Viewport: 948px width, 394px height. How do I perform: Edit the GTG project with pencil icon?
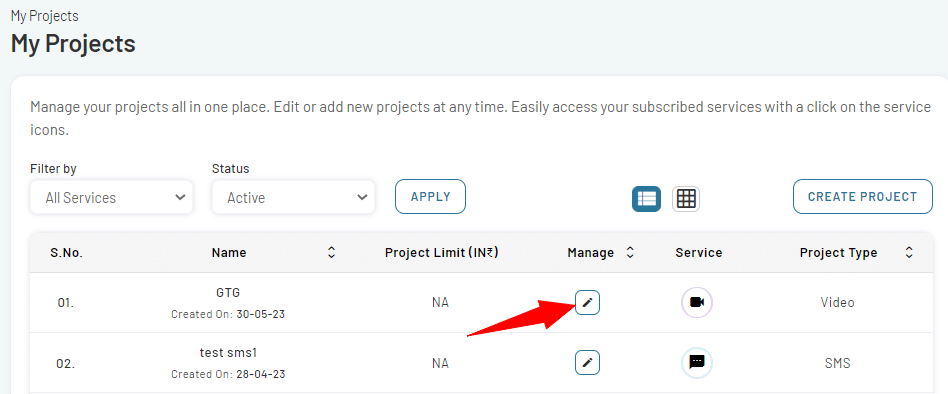click(x=587, y=302)
